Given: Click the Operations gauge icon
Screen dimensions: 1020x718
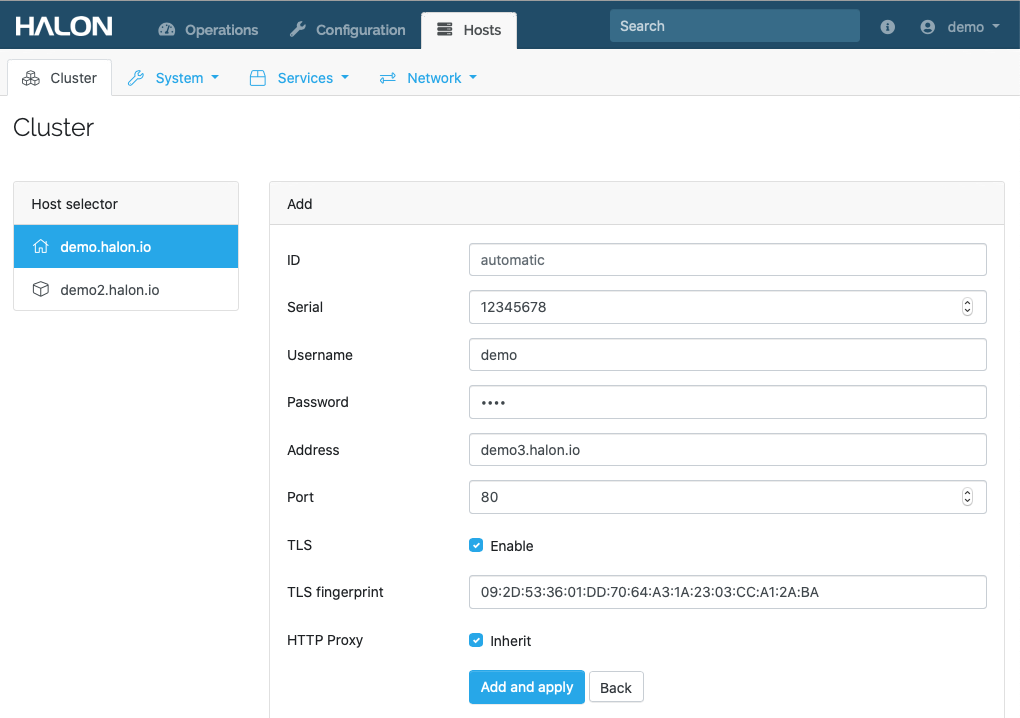Looking at the screenshot, I should coord(167,29).
